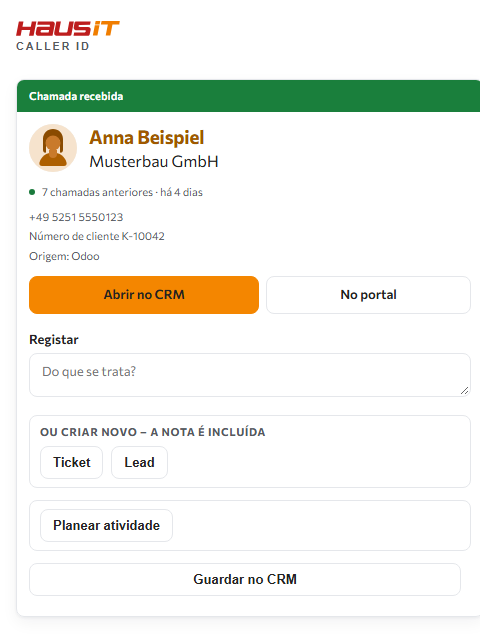Click the No portal button

coord(368,295)
